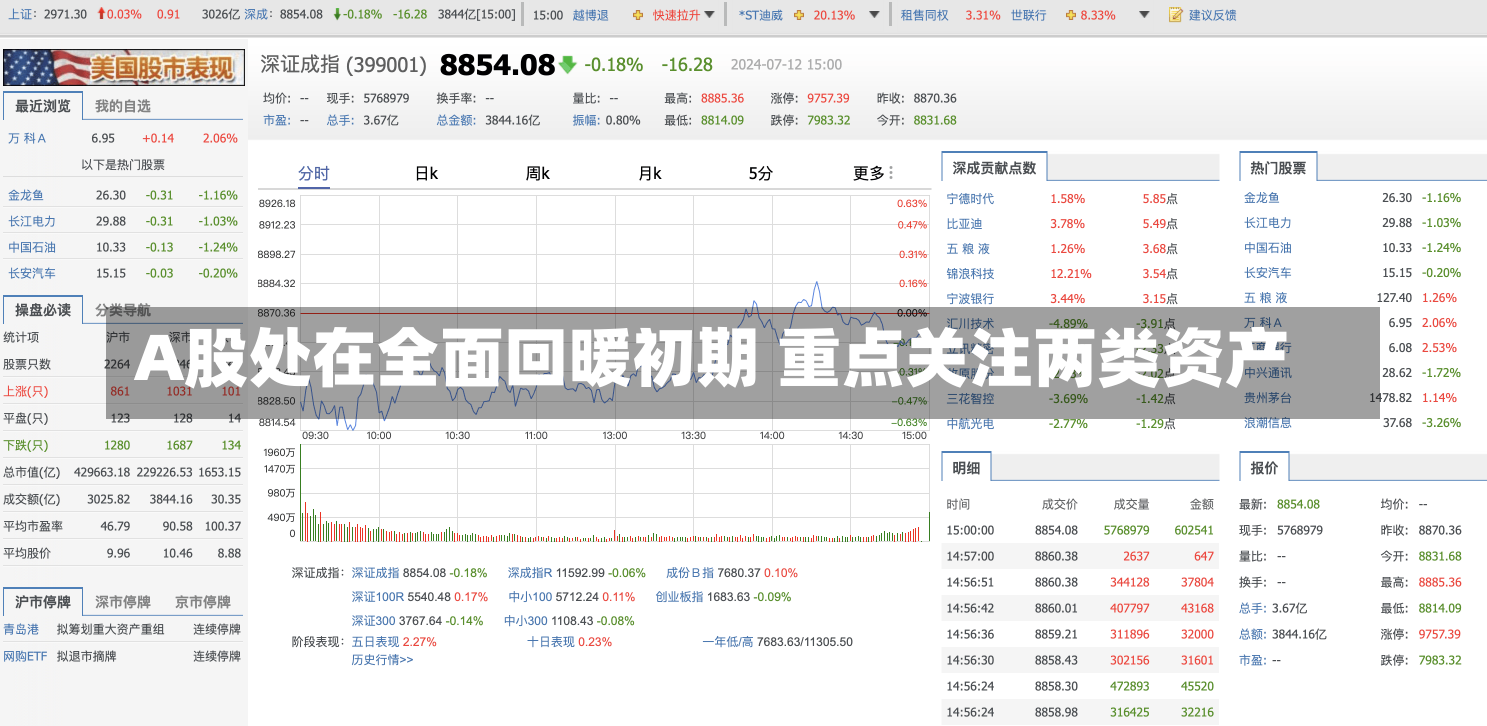Open 世联行 stock in top ticker
Image resolution: width=1487 pixels, height=726 pixels.
click(1028, 15)
